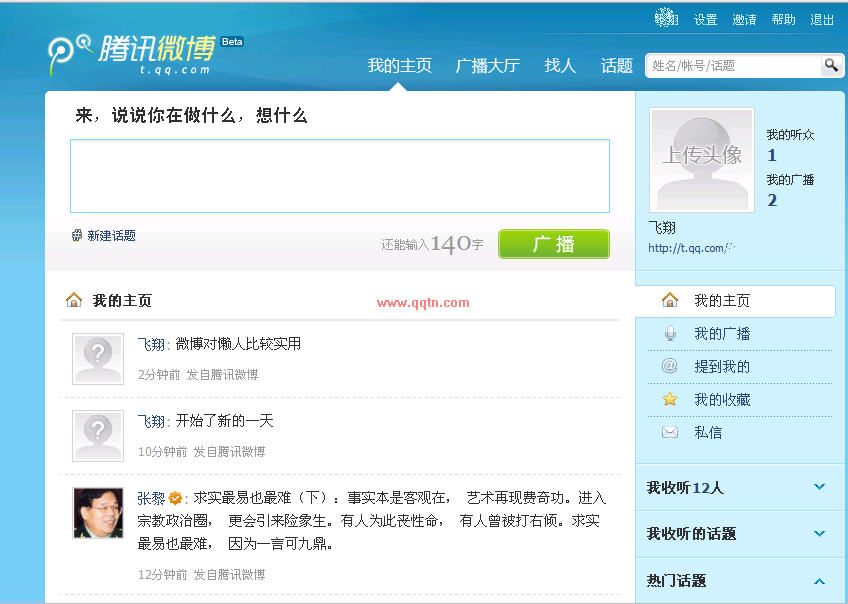848x604 pixels.
Task: Click the 12分钟前 timestamp
Action: click(x=162, y=574)
